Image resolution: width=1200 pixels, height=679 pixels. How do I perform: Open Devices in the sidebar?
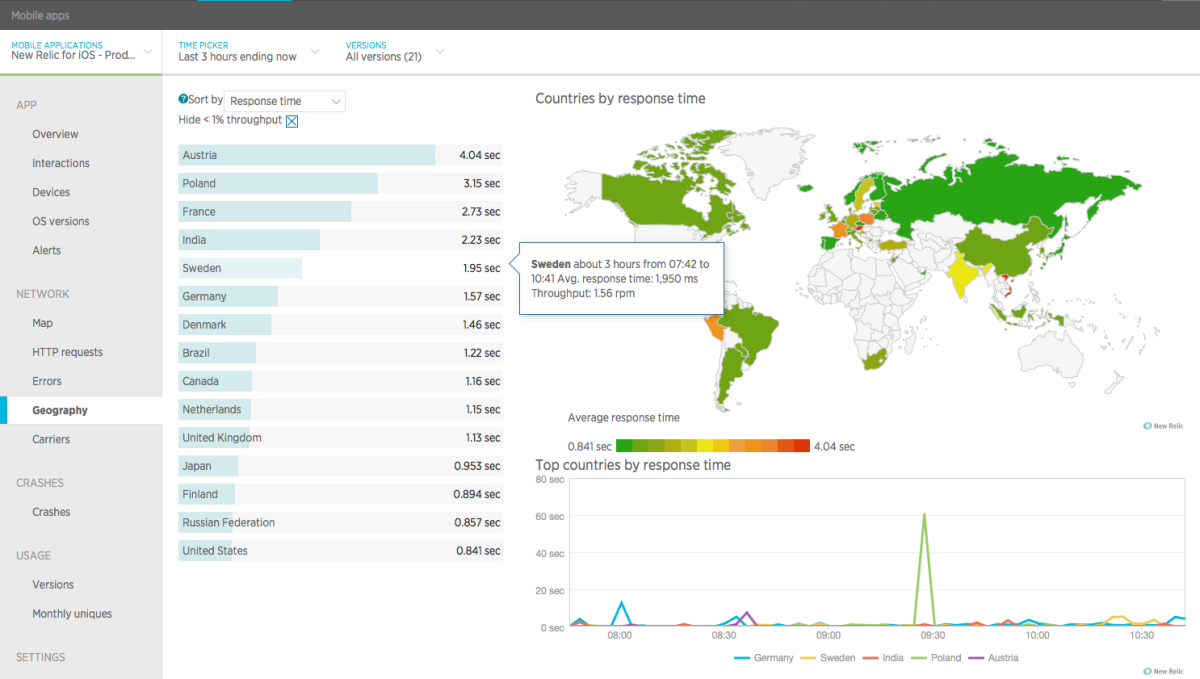[x=51, y=192]
